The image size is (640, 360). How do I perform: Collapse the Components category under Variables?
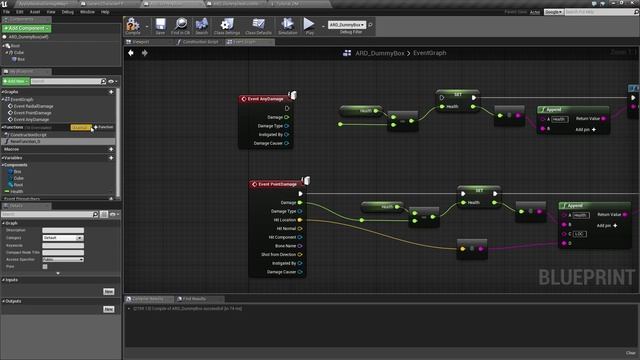point(3,165)
